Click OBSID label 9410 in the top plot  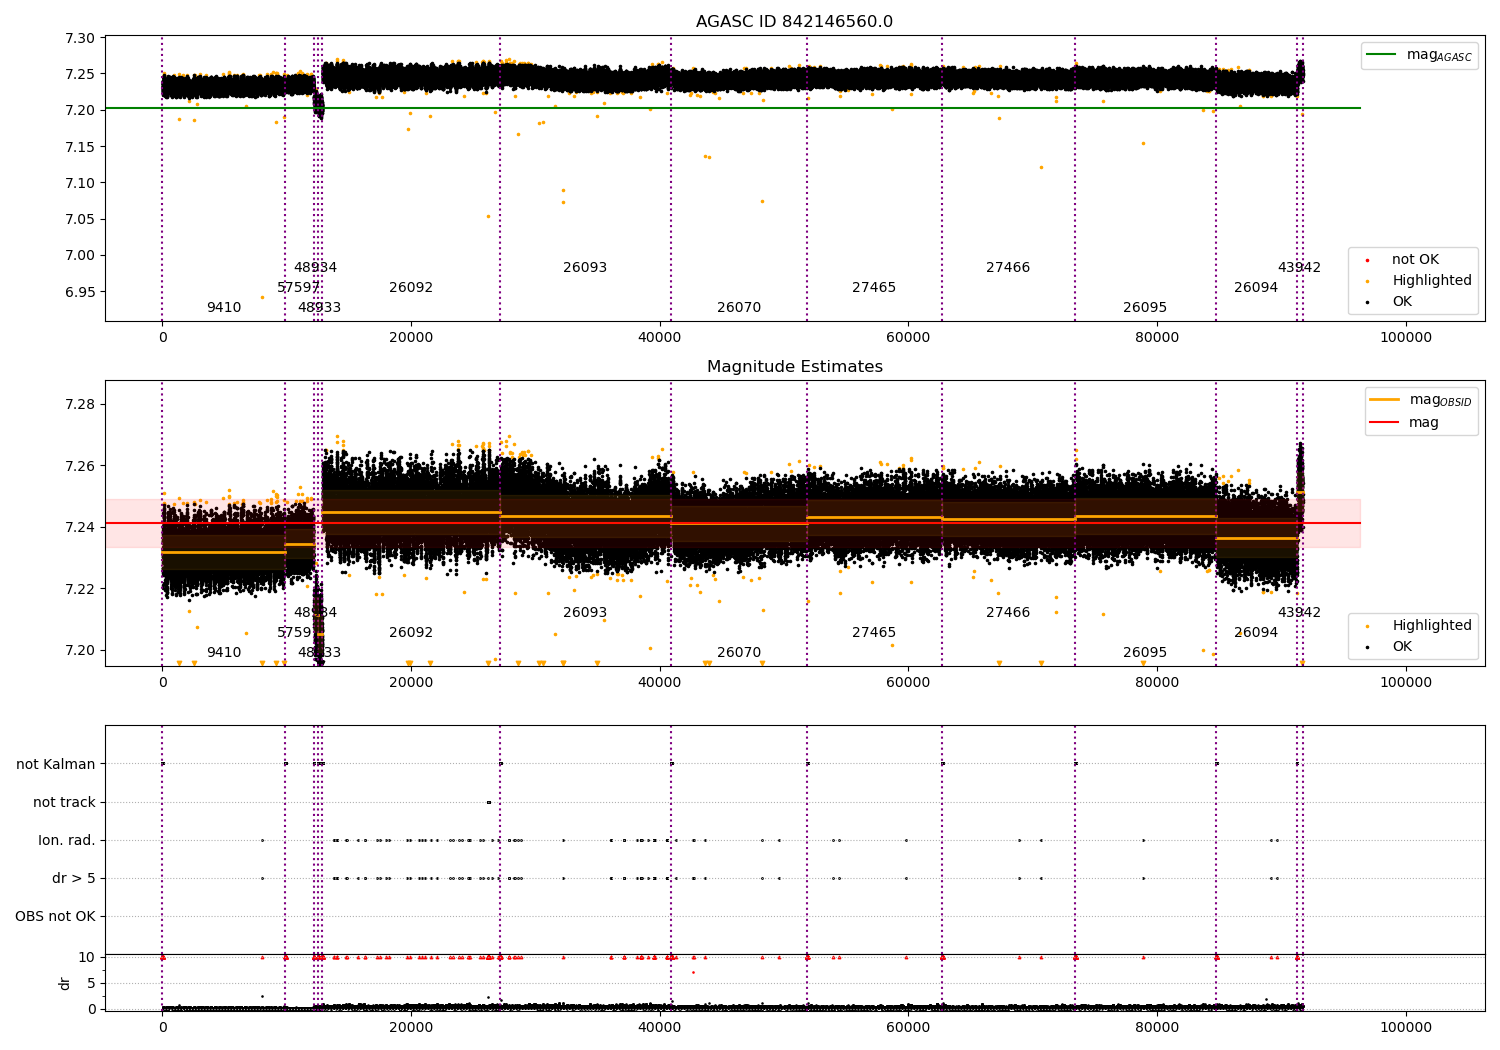[224, 308]
